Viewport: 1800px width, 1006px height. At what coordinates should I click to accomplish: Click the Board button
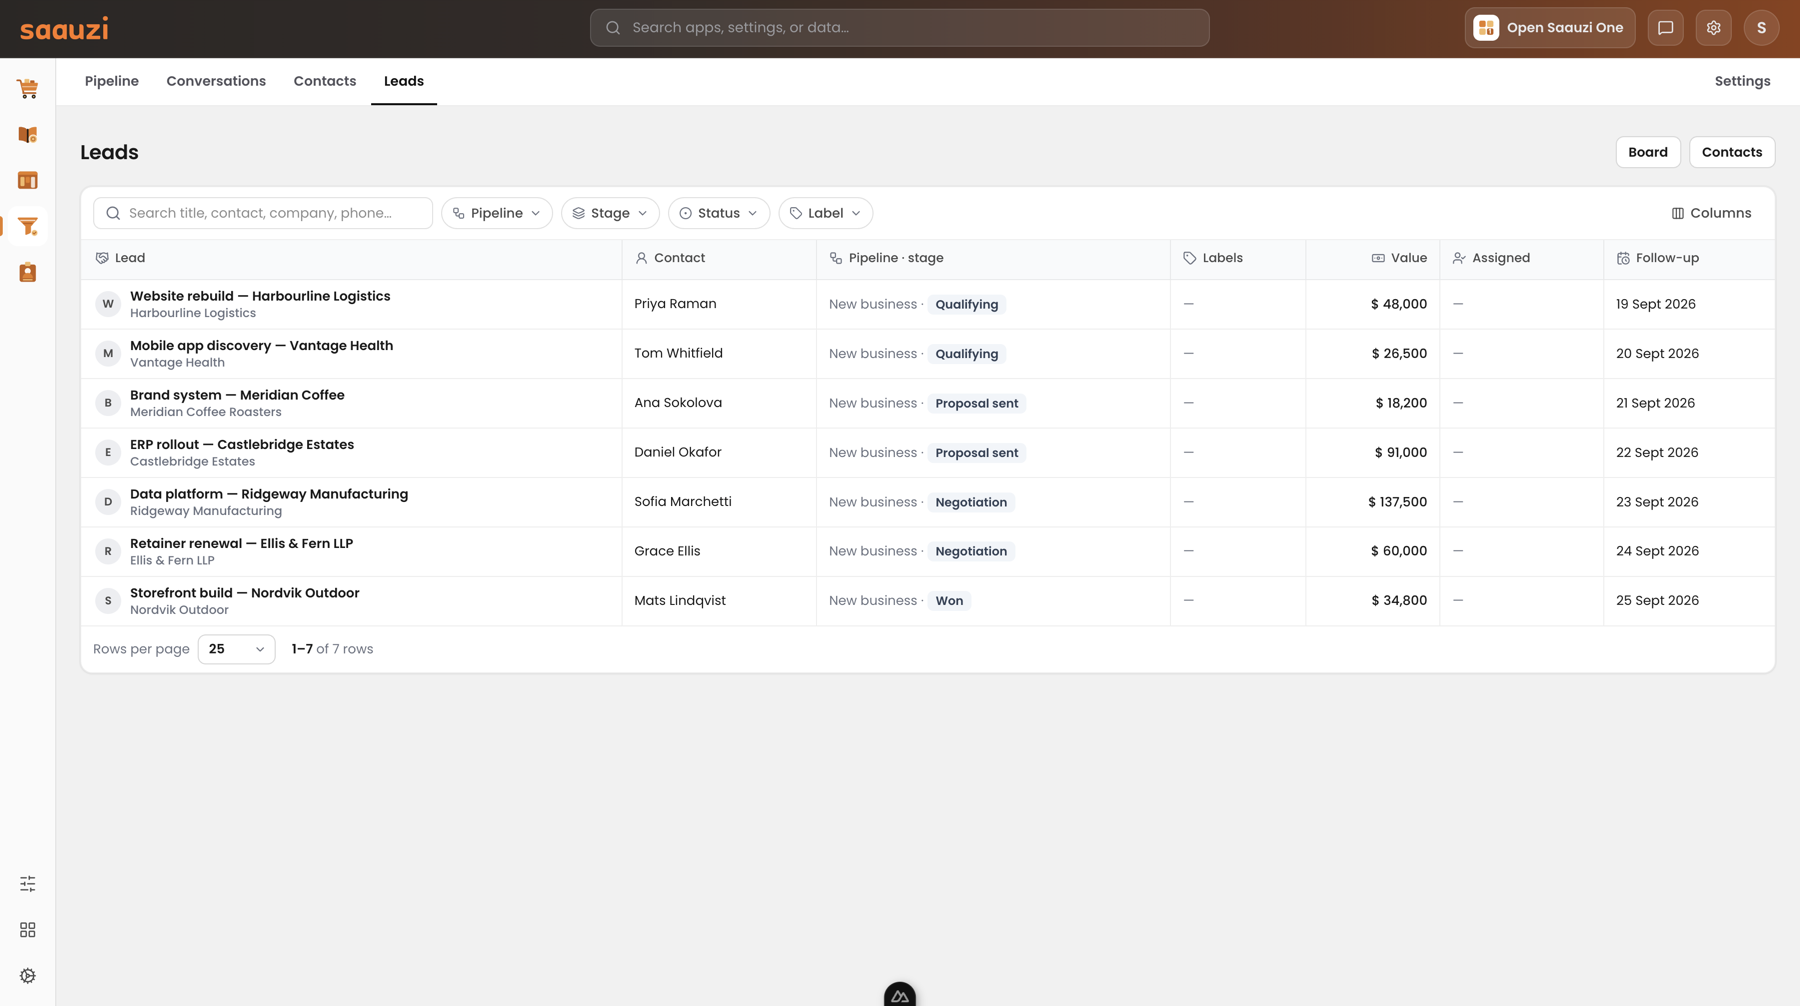point(1648,152)
